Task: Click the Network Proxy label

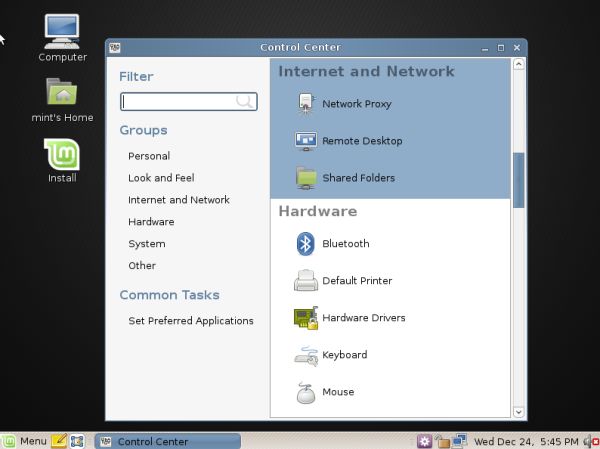Action: point(357,104)
